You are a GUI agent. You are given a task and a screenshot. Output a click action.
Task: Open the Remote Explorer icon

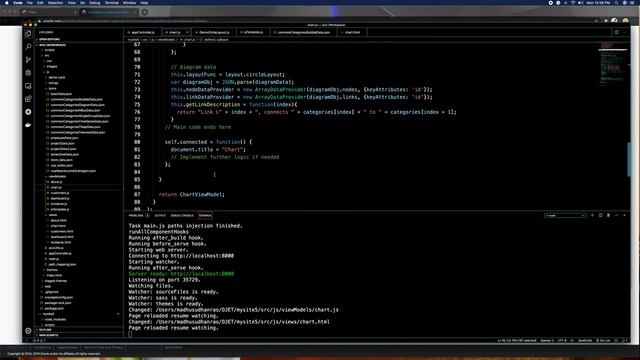point(28,86)
